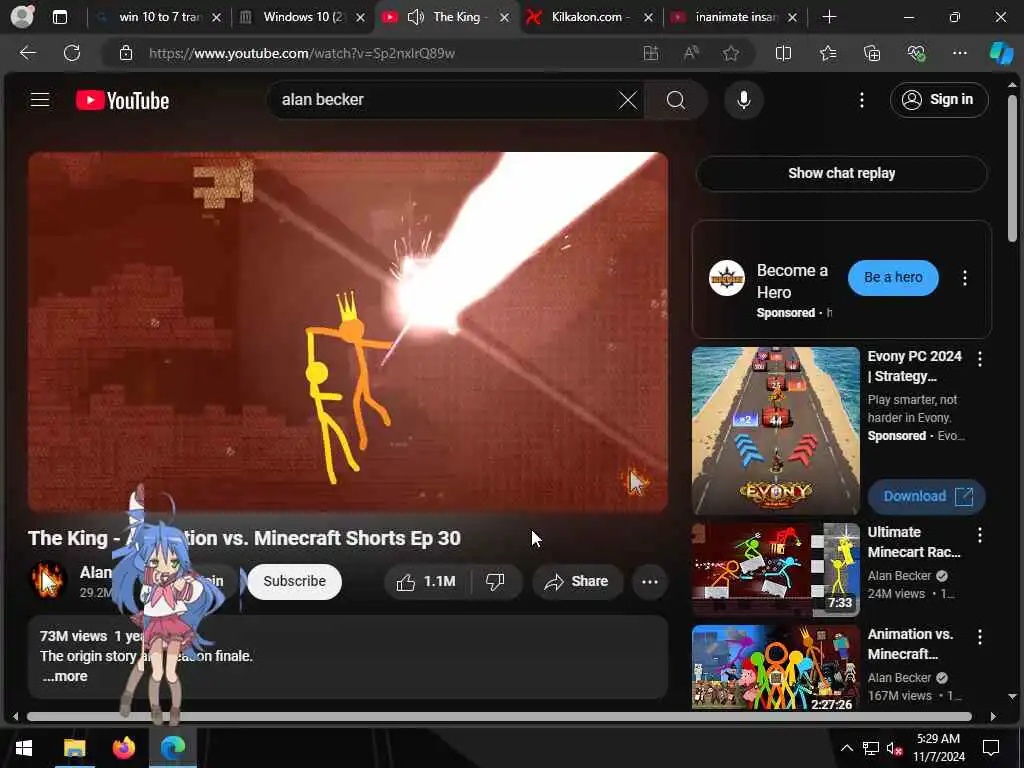Screen dimensions: 1024x768
Task: Share this video
Action: [x=577, y=581]
